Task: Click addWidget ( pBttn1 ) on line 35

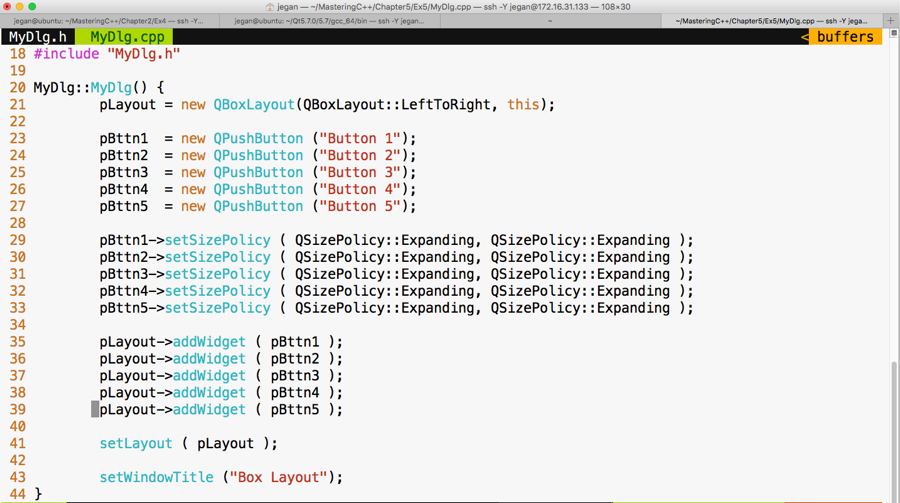Action: tap(254, 342)
